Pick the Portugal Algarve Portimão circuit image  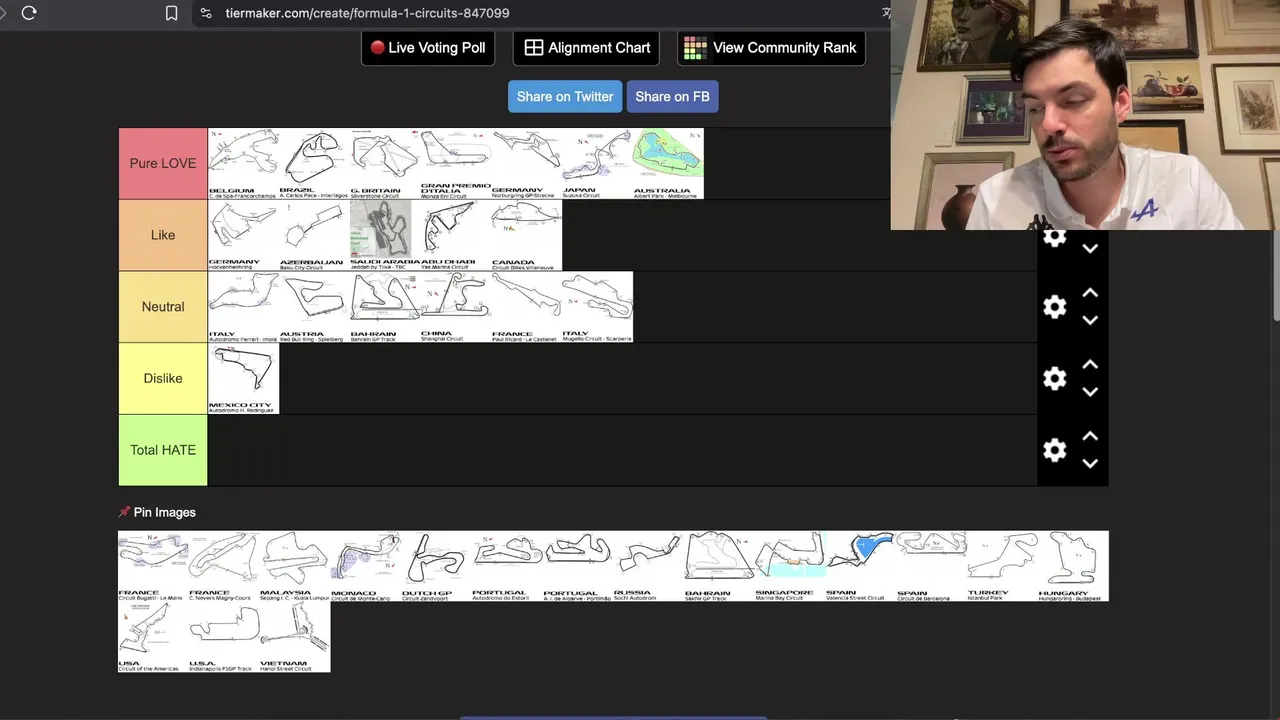(578, 566)
